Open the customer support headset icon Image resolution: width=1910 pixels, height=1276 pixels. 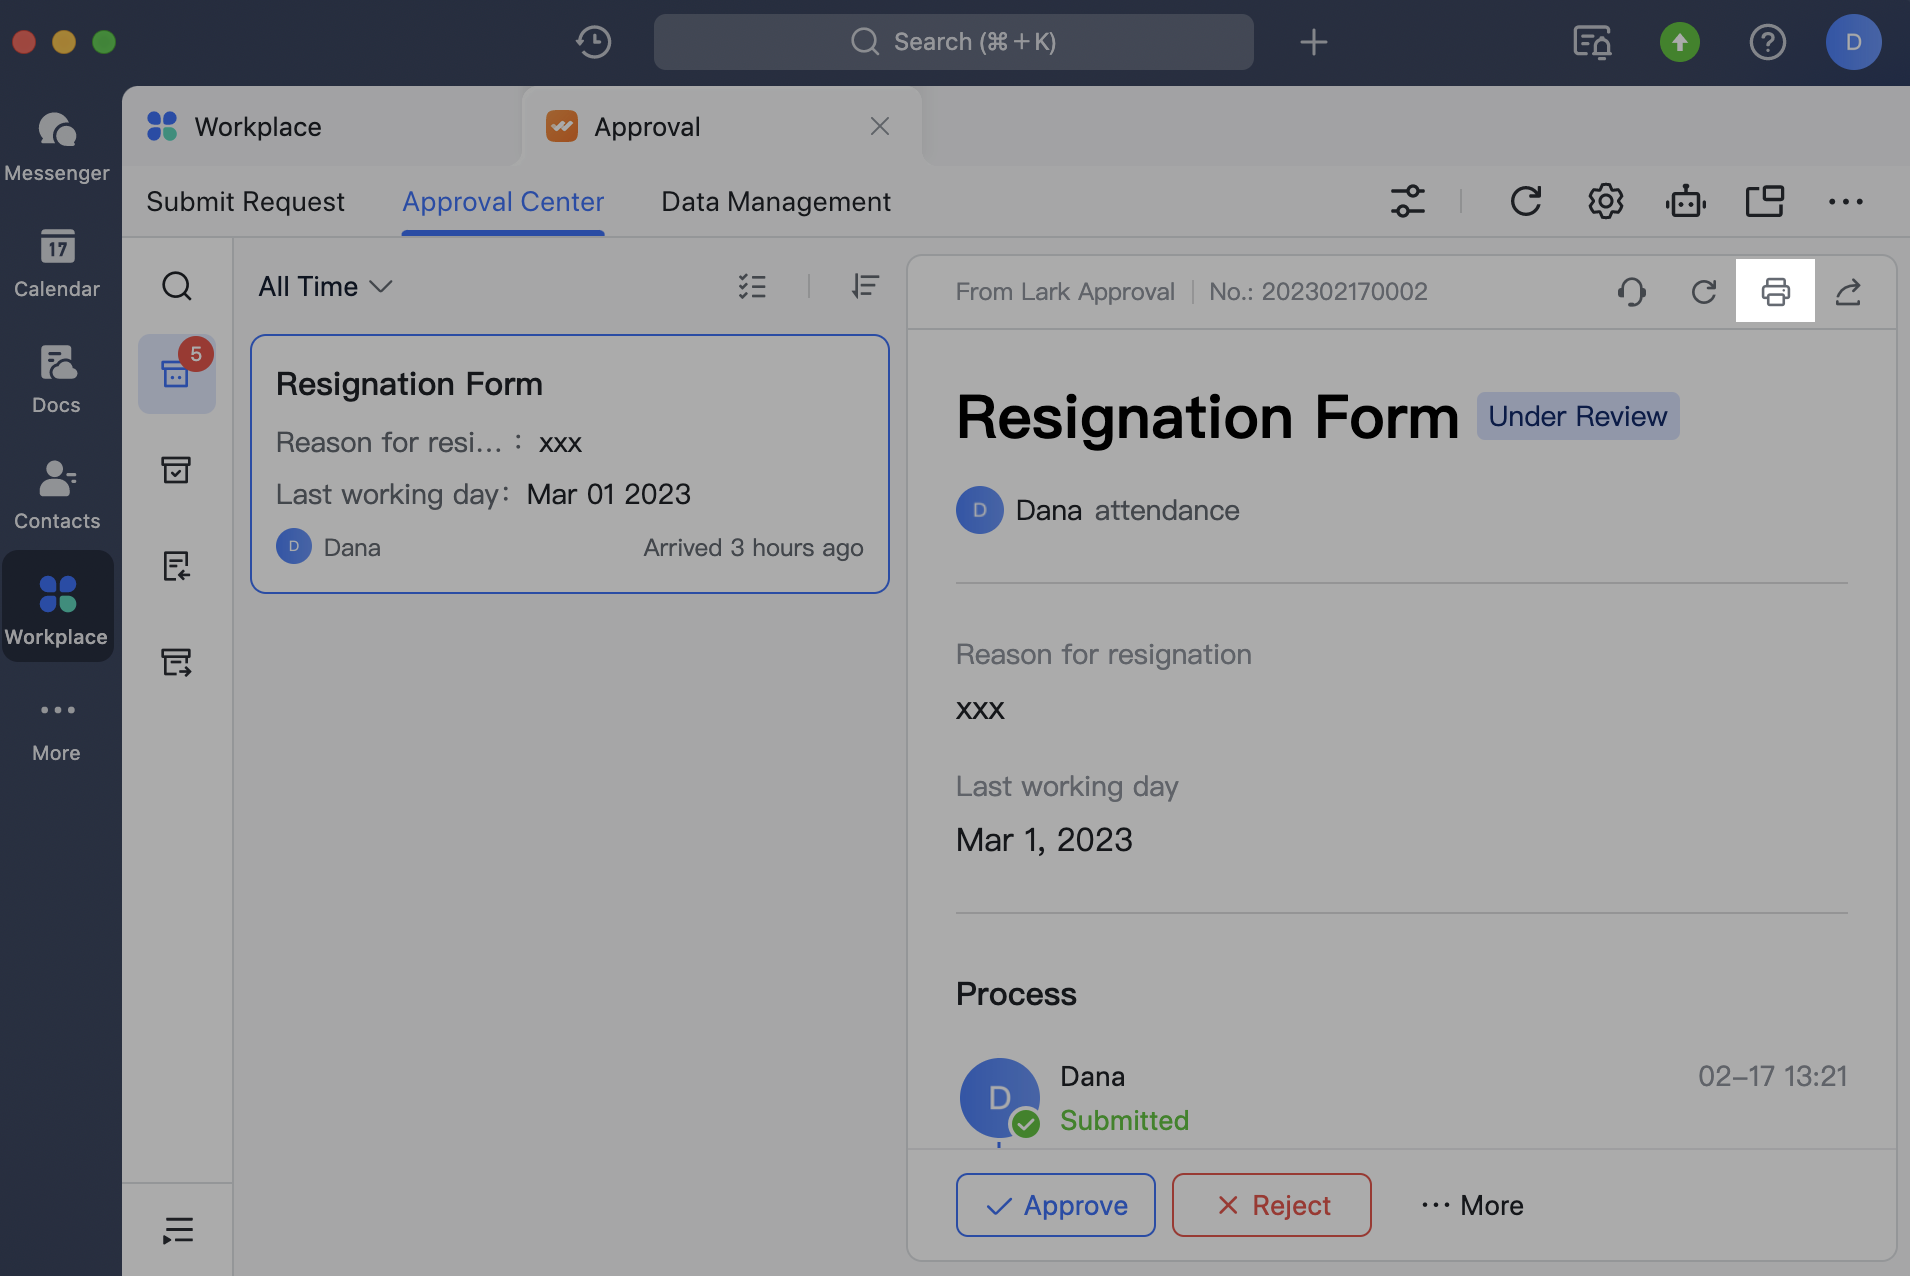click(x=1631, y=291)
